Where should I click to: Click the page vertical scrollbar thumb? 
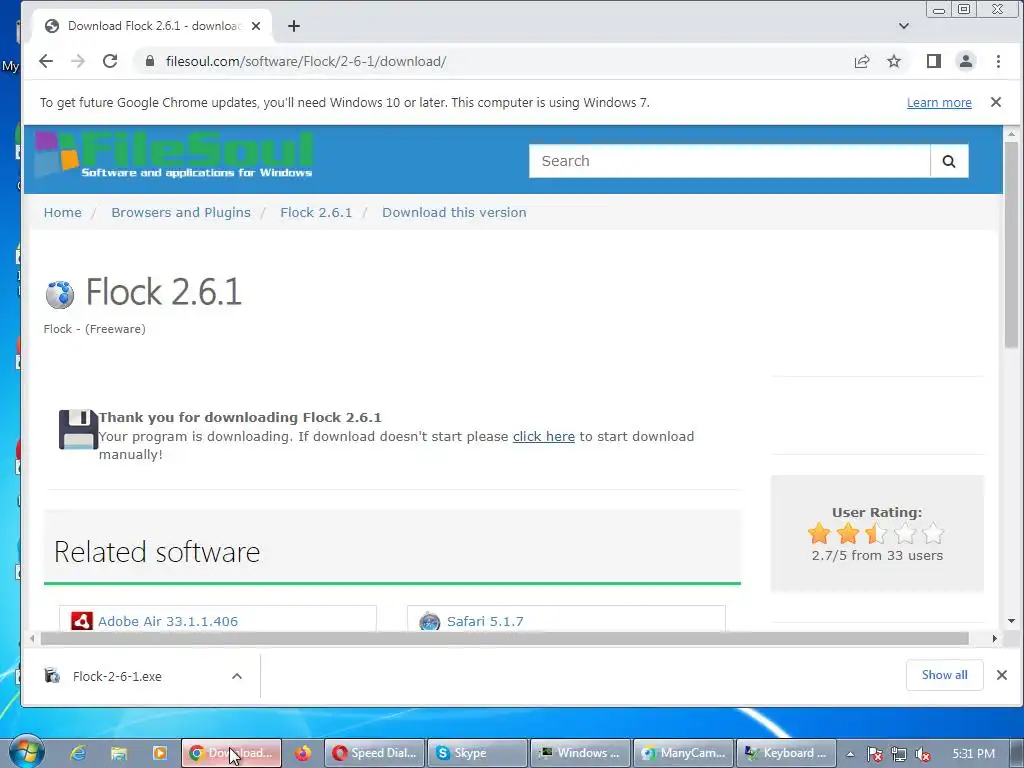[x=1011, y=245]
